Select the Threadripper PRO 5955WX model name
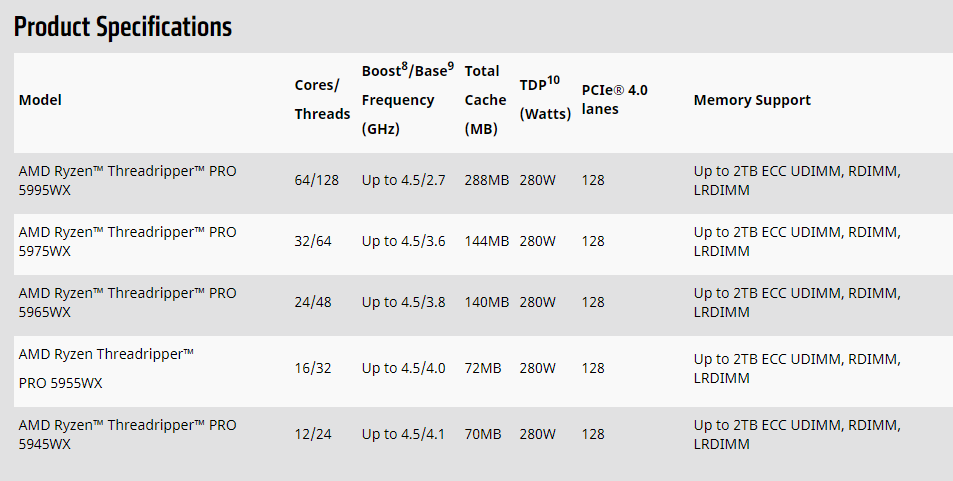 105,367
